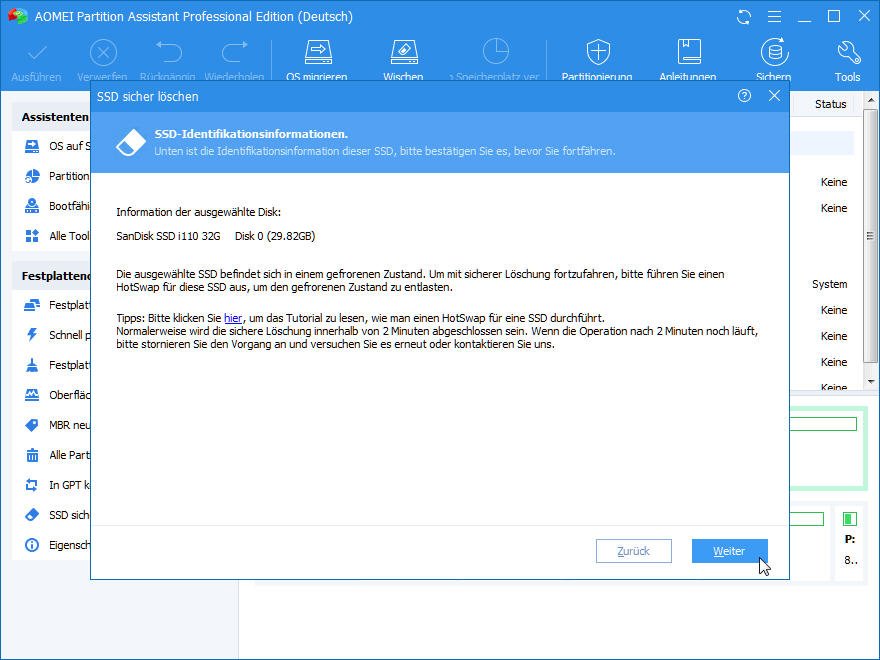This screenshot has width=880, height=660.
Task: Click Alle Partitionen löschen trash entry
Action: (x=57, y=455)
